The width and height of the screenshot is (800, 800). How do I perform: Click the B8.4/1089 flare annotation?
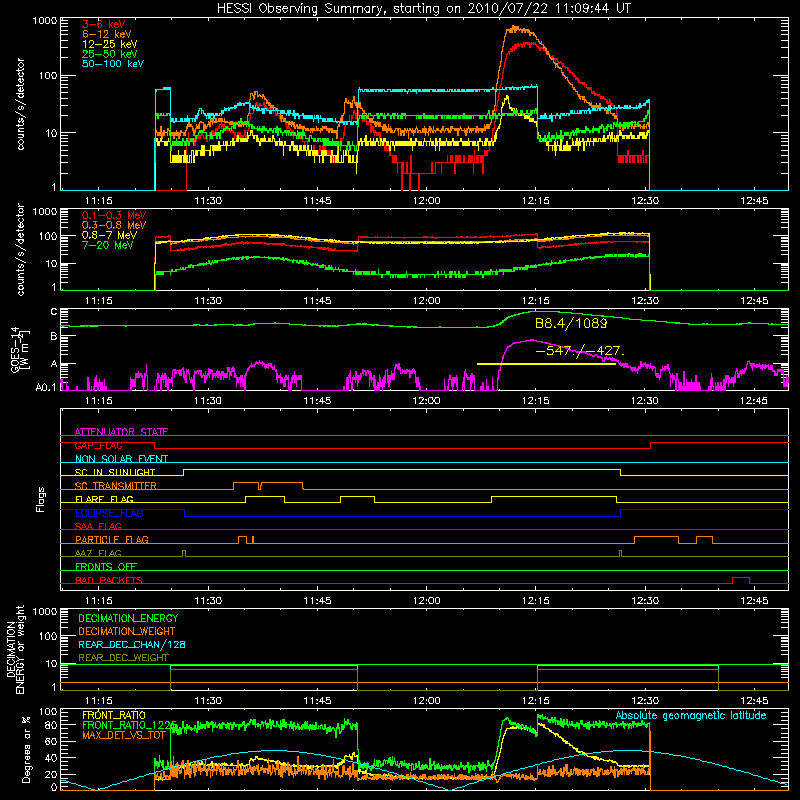click(571, 323)
